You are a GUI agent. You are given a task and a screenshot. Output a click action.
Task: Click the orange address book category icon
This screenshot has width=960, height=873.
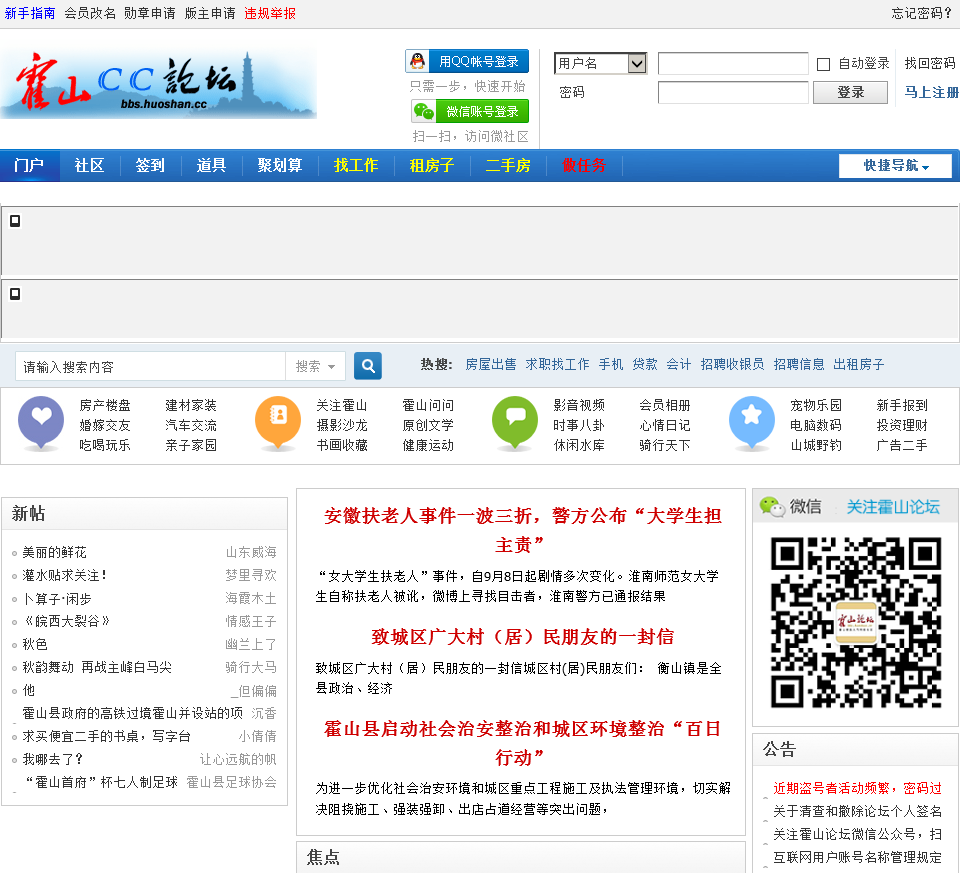[278, 422]
